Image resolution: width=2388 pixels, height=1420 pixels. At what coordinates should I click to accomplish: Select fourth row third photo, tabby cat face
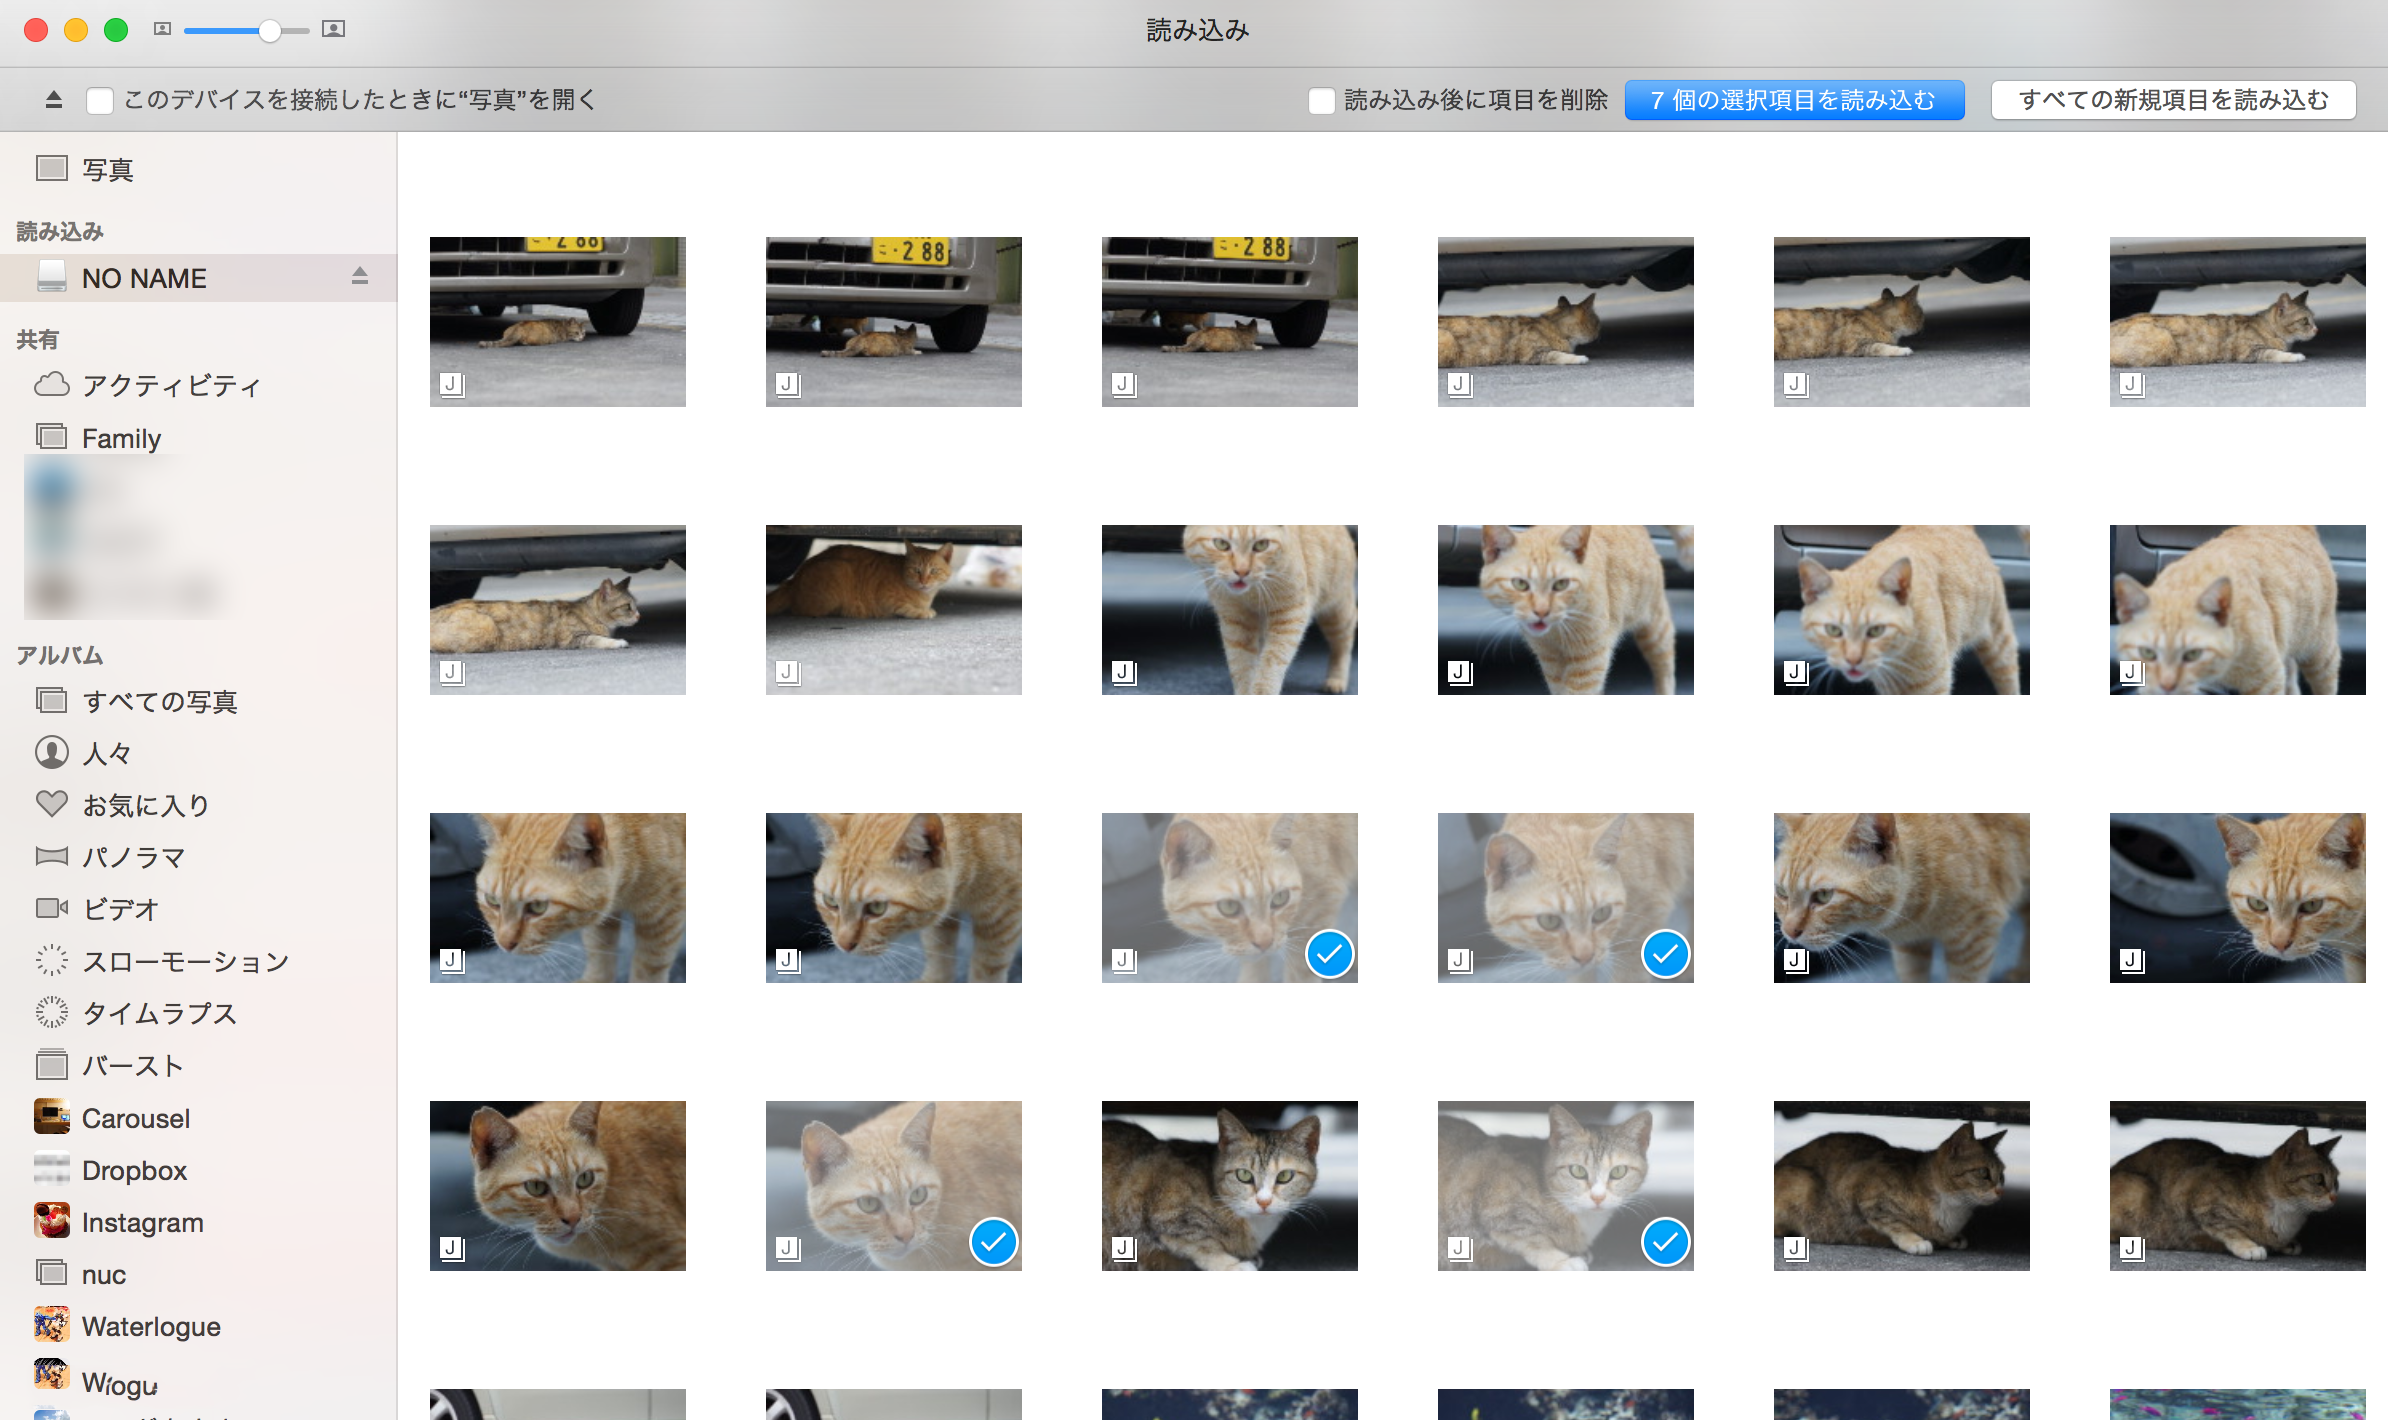pyautogui.click(x=1230, y=1186)
